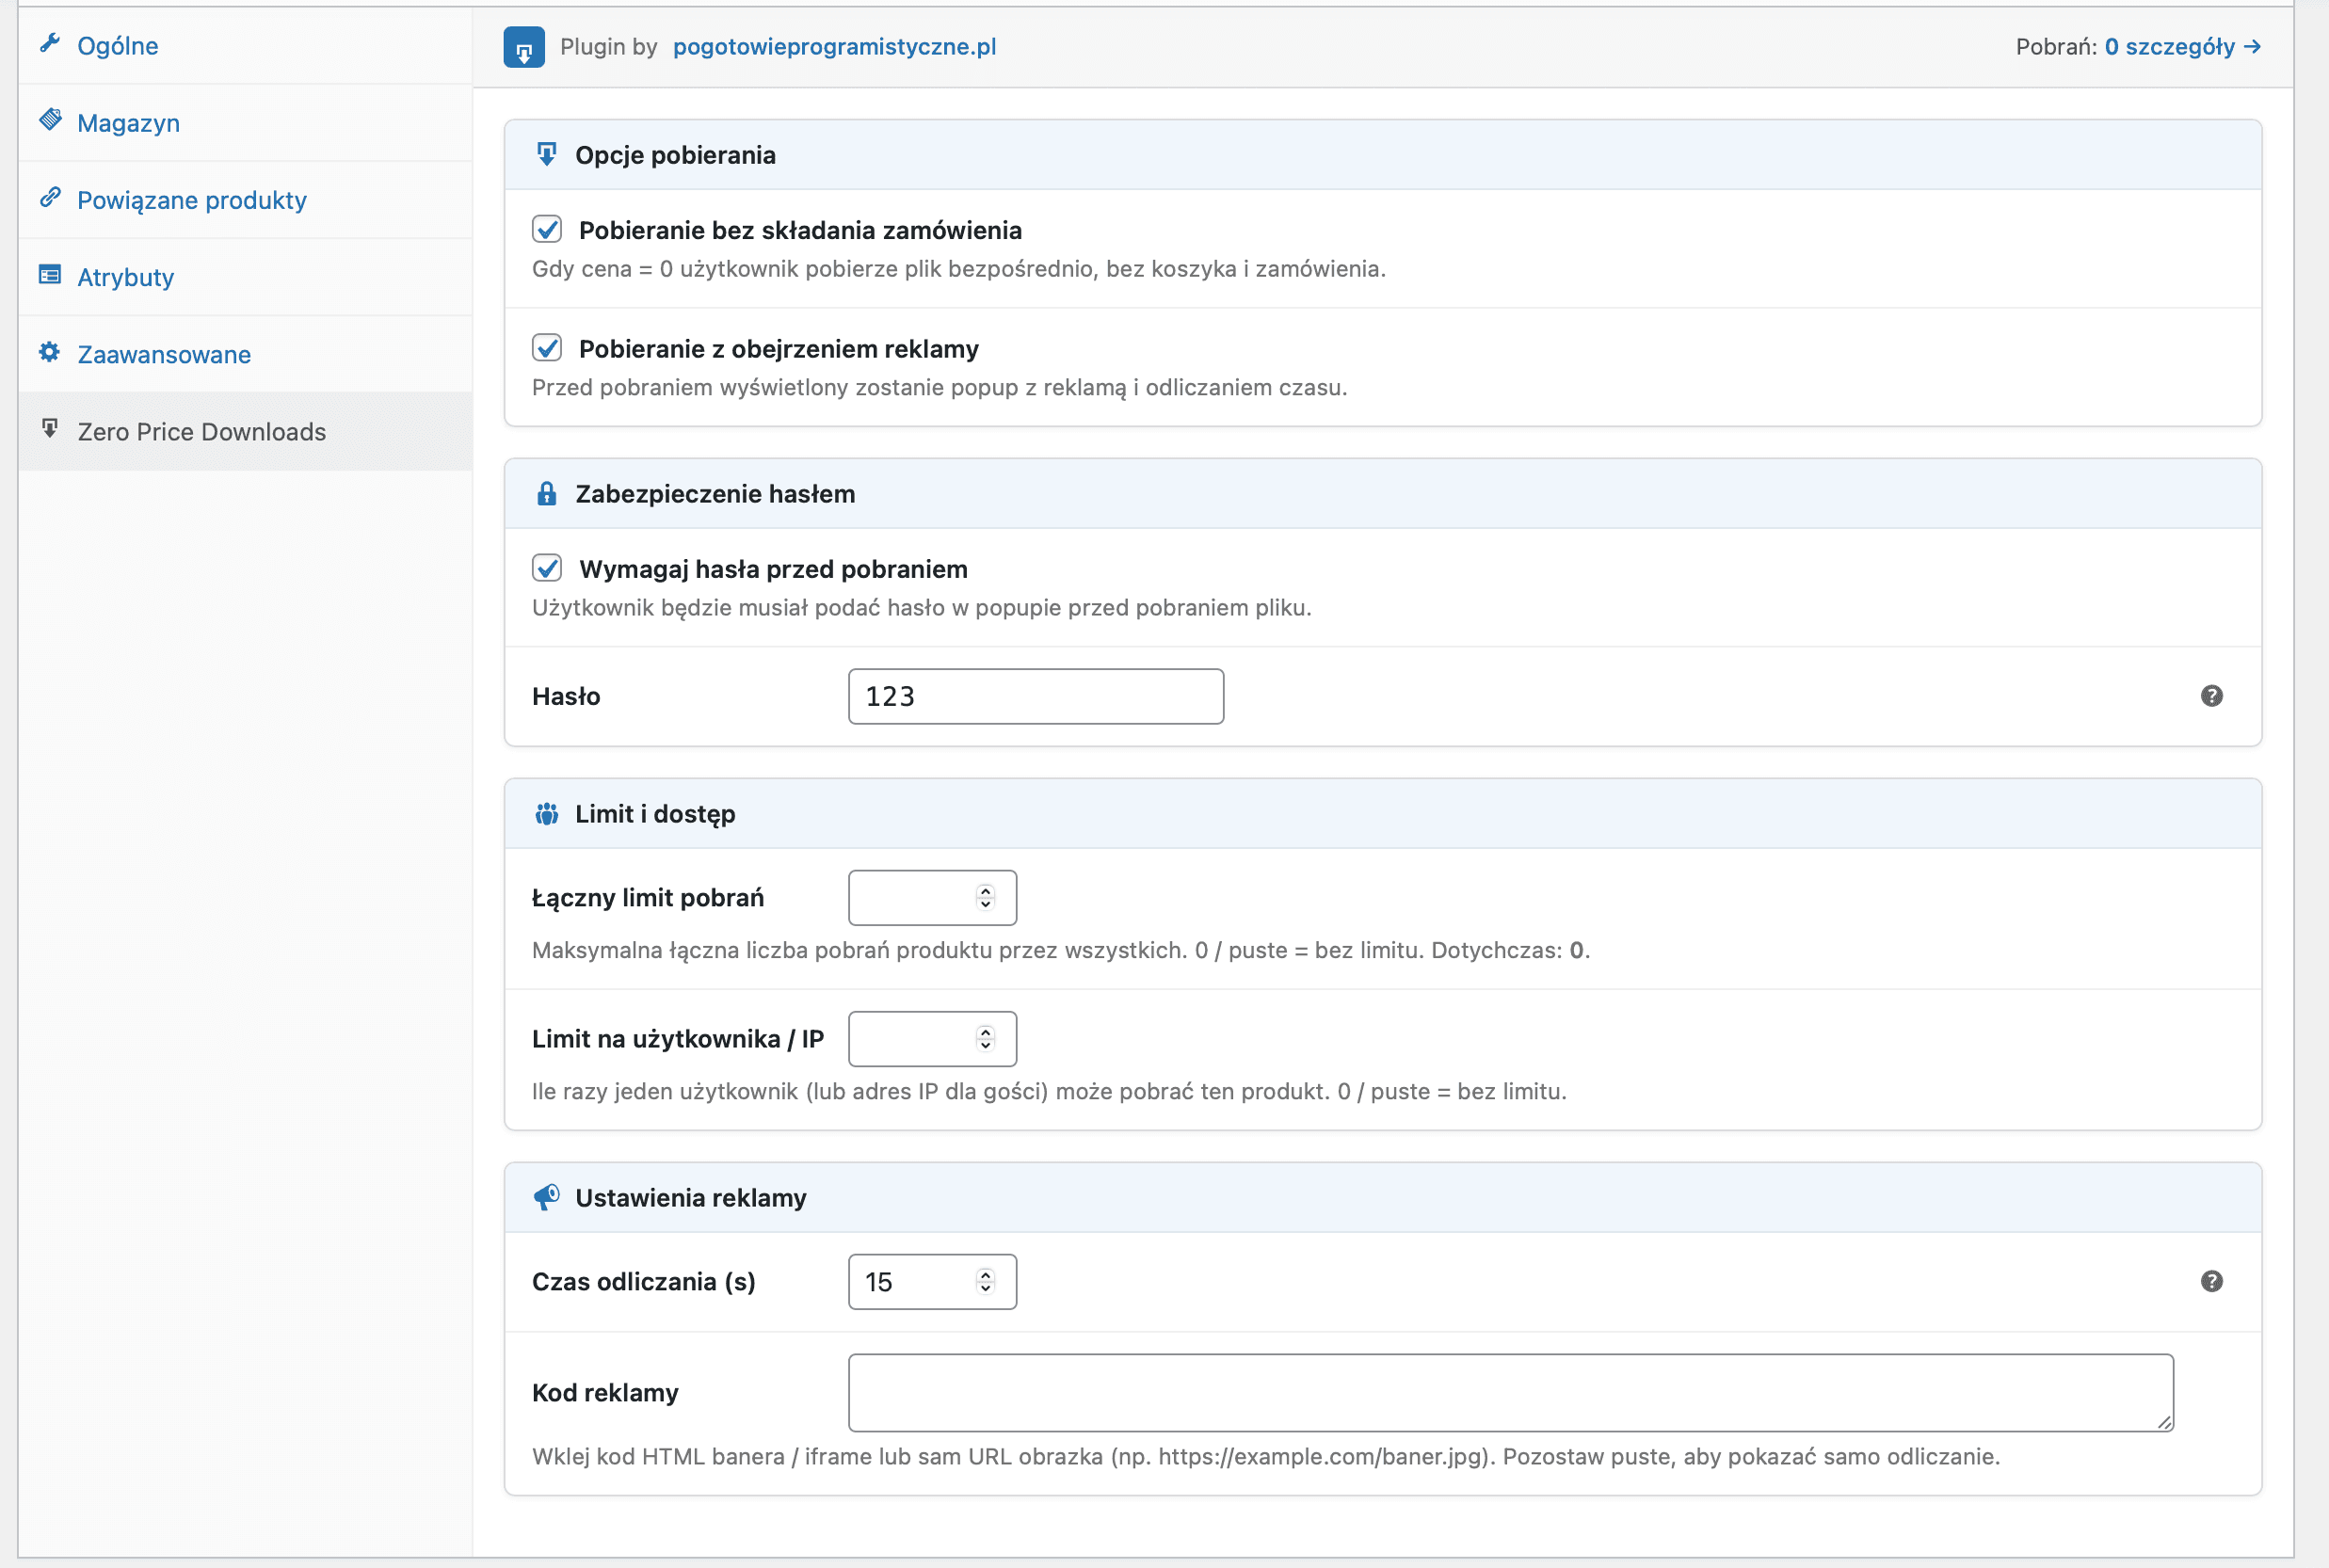The height and width of the screenshot is (1568, 2329).
Task: Toggle Wymagaj hasła przed pobraniem checkbox
Action: pyautogui.click(x=547, y=568)
